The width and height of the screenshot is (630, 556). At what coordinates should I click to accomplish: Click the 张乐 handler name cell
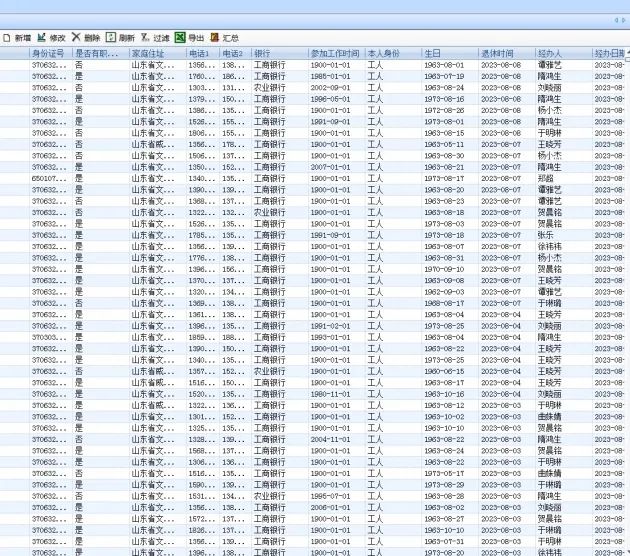(546, 235)
